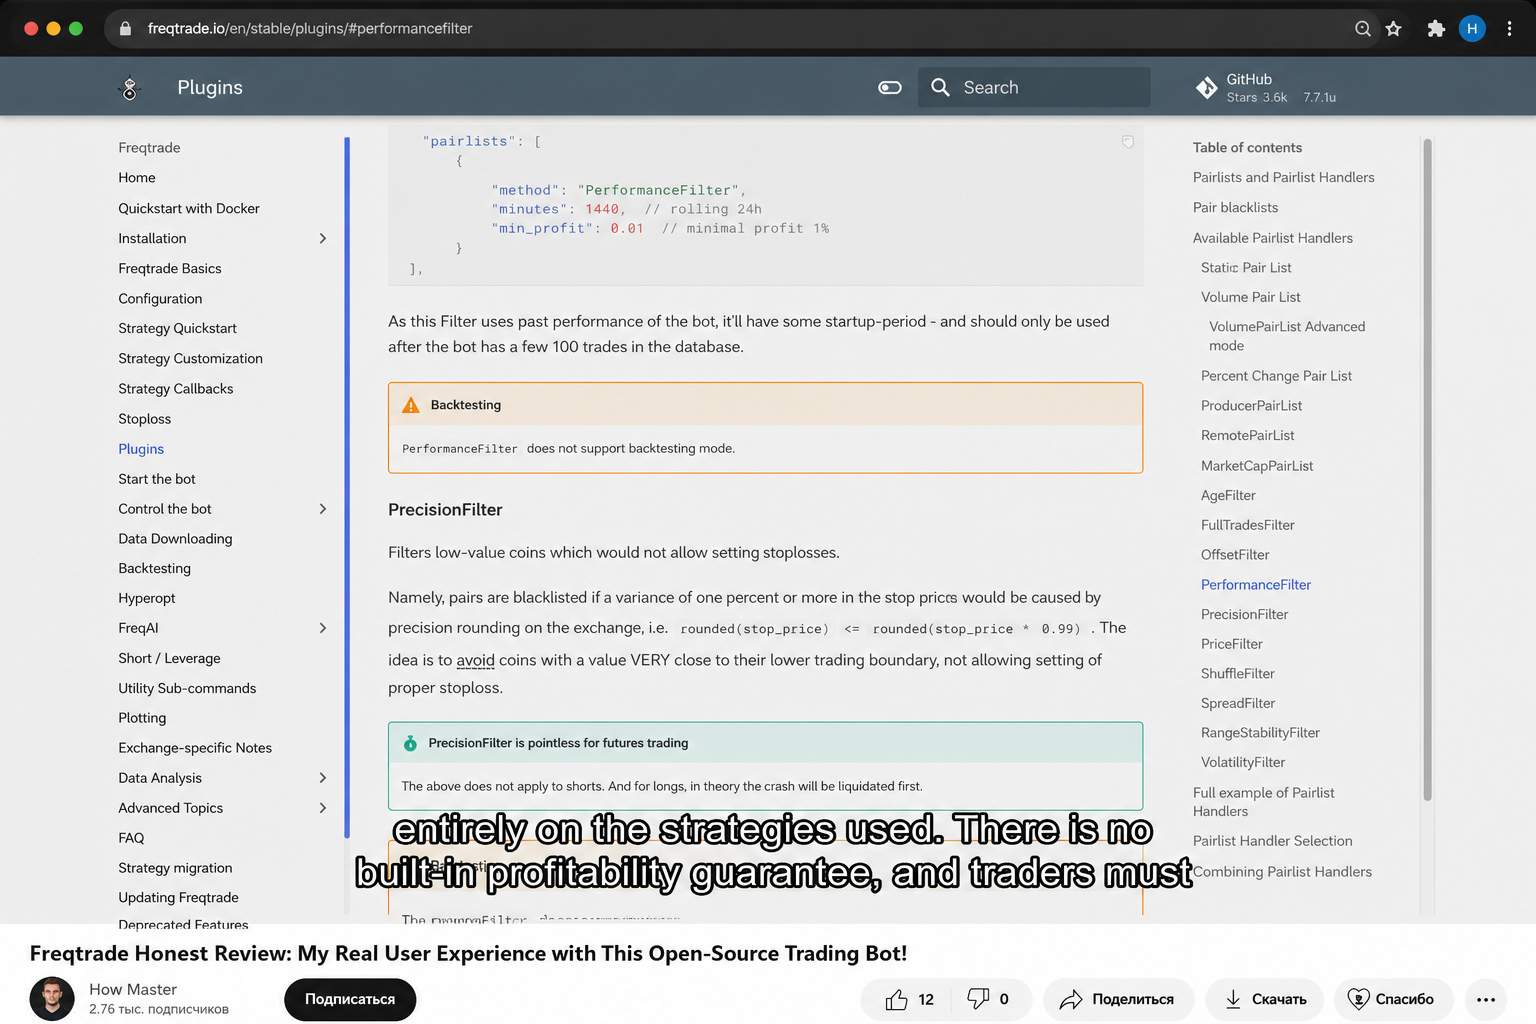
Task: Click the thumbs-up like icon
Action: tap(897, 999)
